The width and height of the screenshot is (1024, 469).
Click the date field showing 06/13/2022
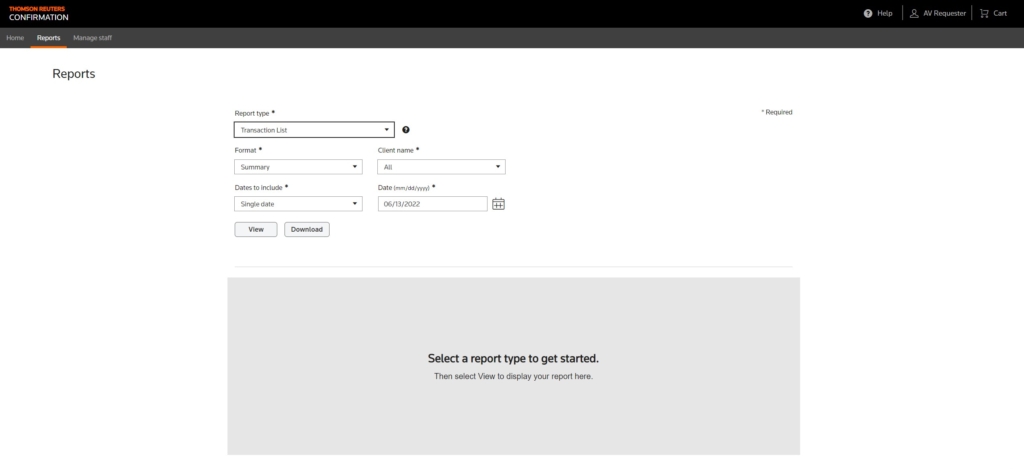(432, 204)
